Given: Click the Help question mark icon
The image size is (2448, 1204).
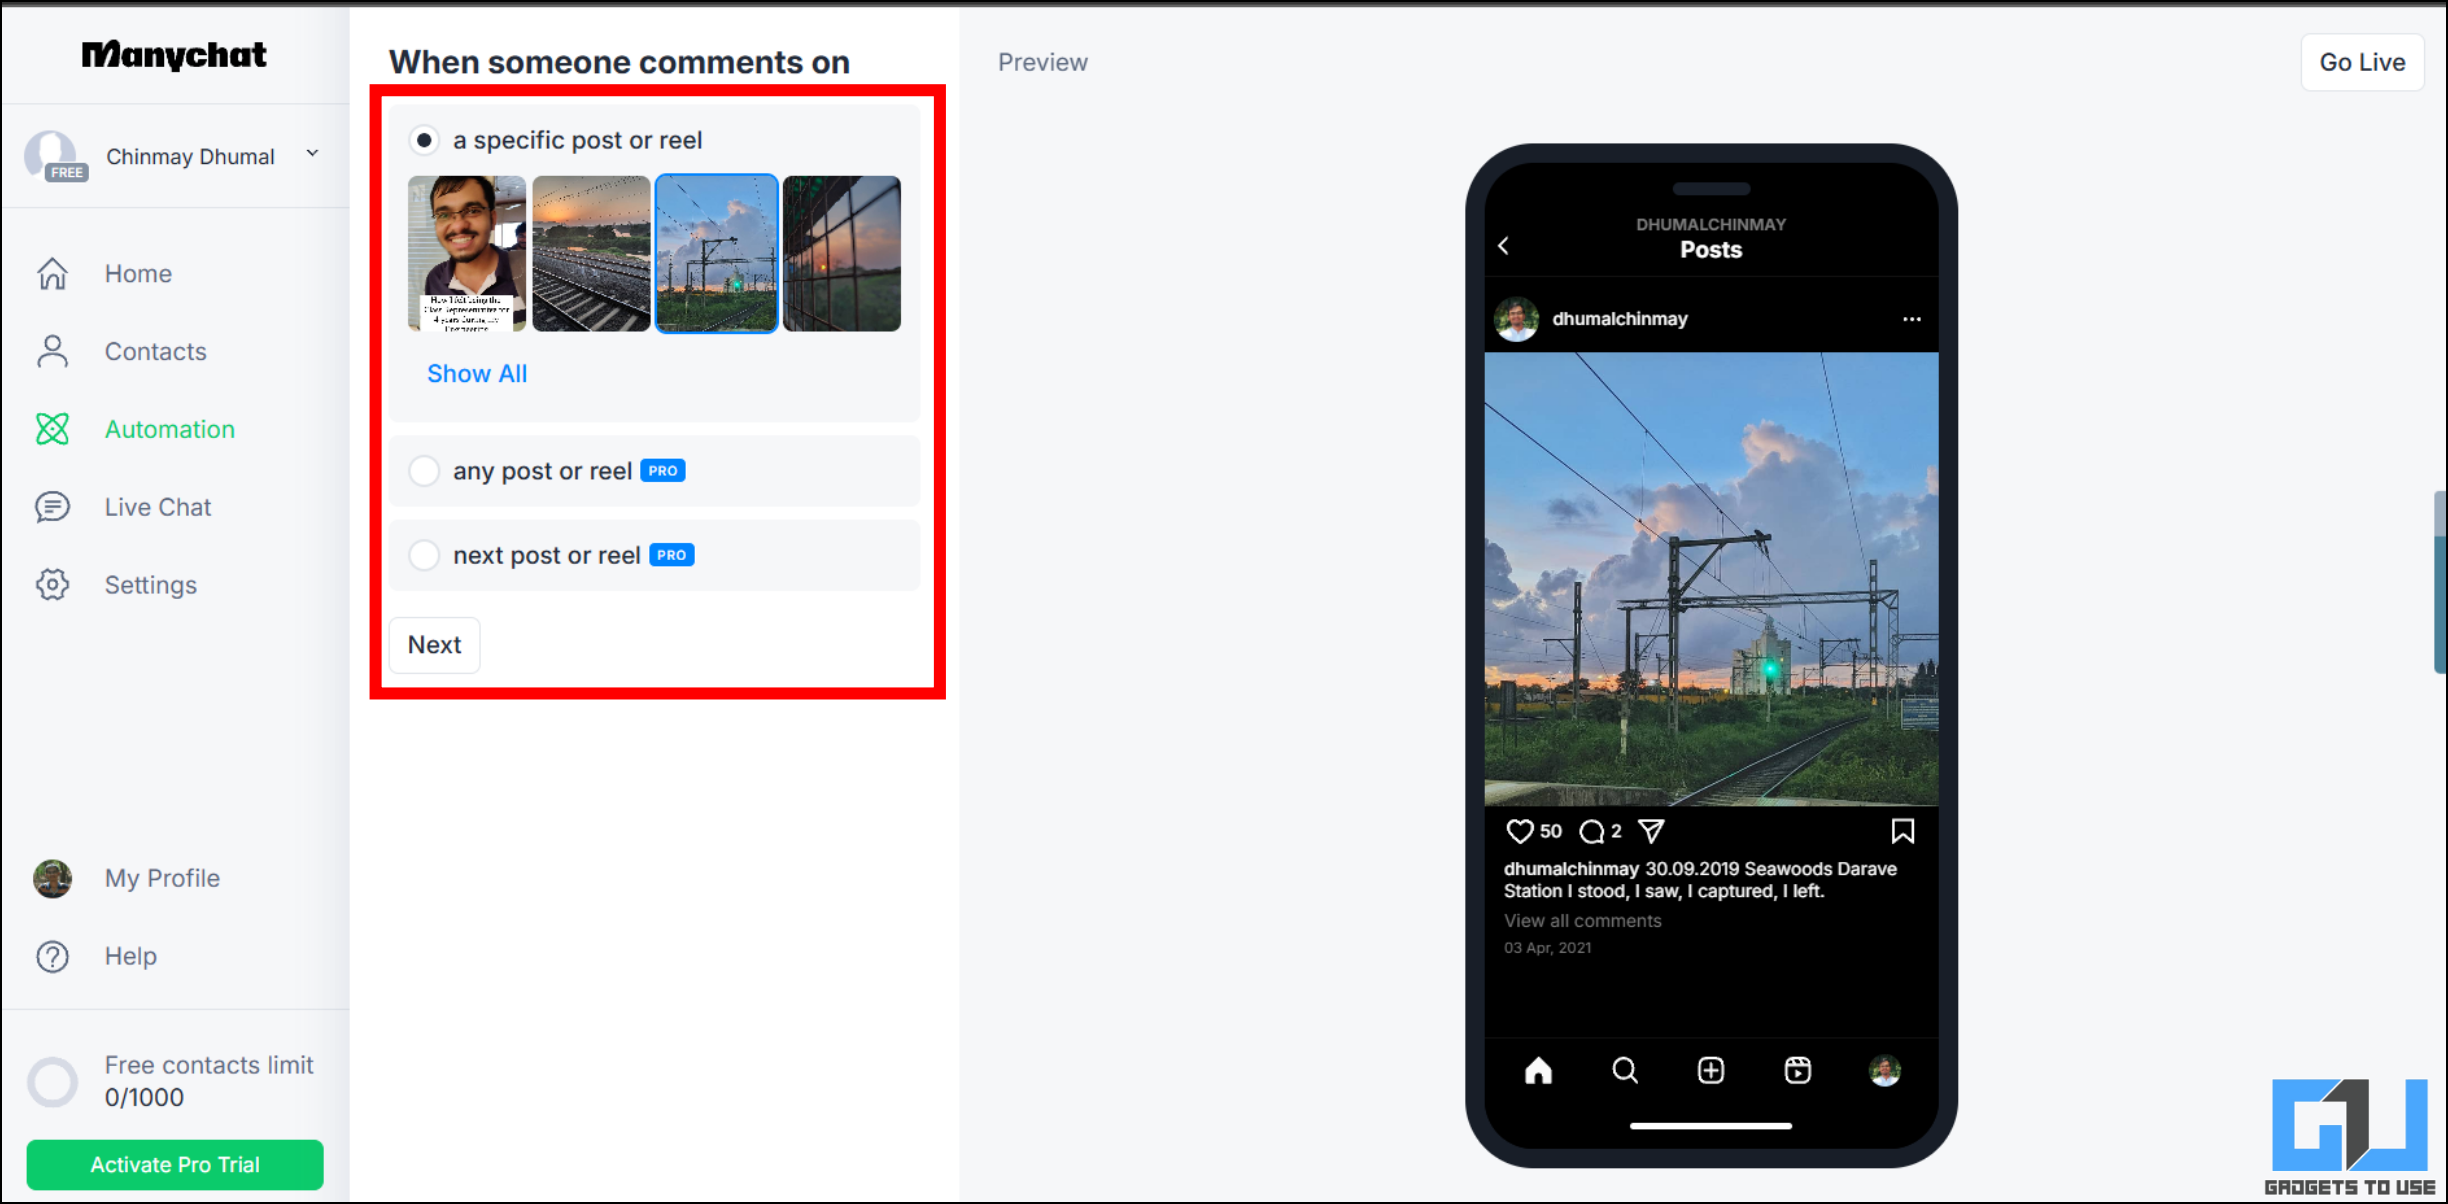Looking at the screenshot, I should click(53, 954).
